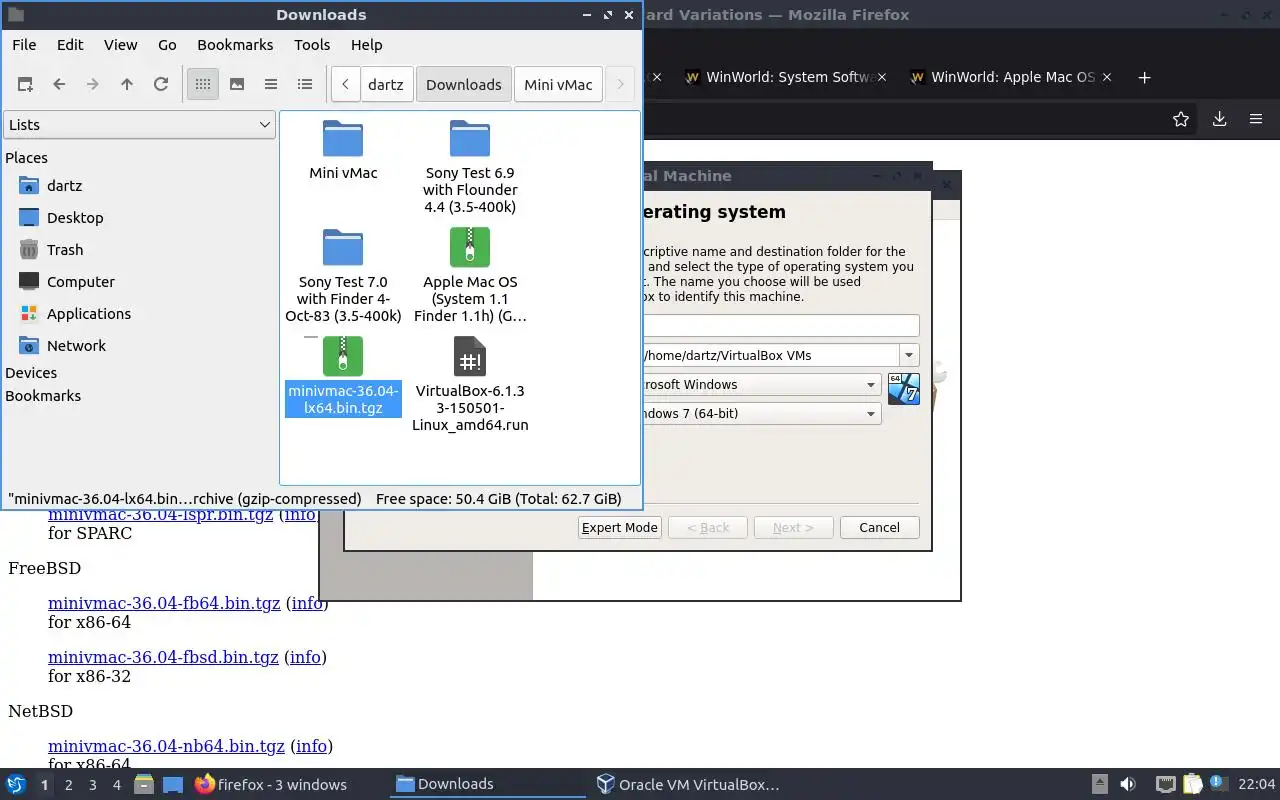Select Sony Test 7.0 with Finder folder
The width and height of the screenshot is (1280, 800).
point(343,276)
